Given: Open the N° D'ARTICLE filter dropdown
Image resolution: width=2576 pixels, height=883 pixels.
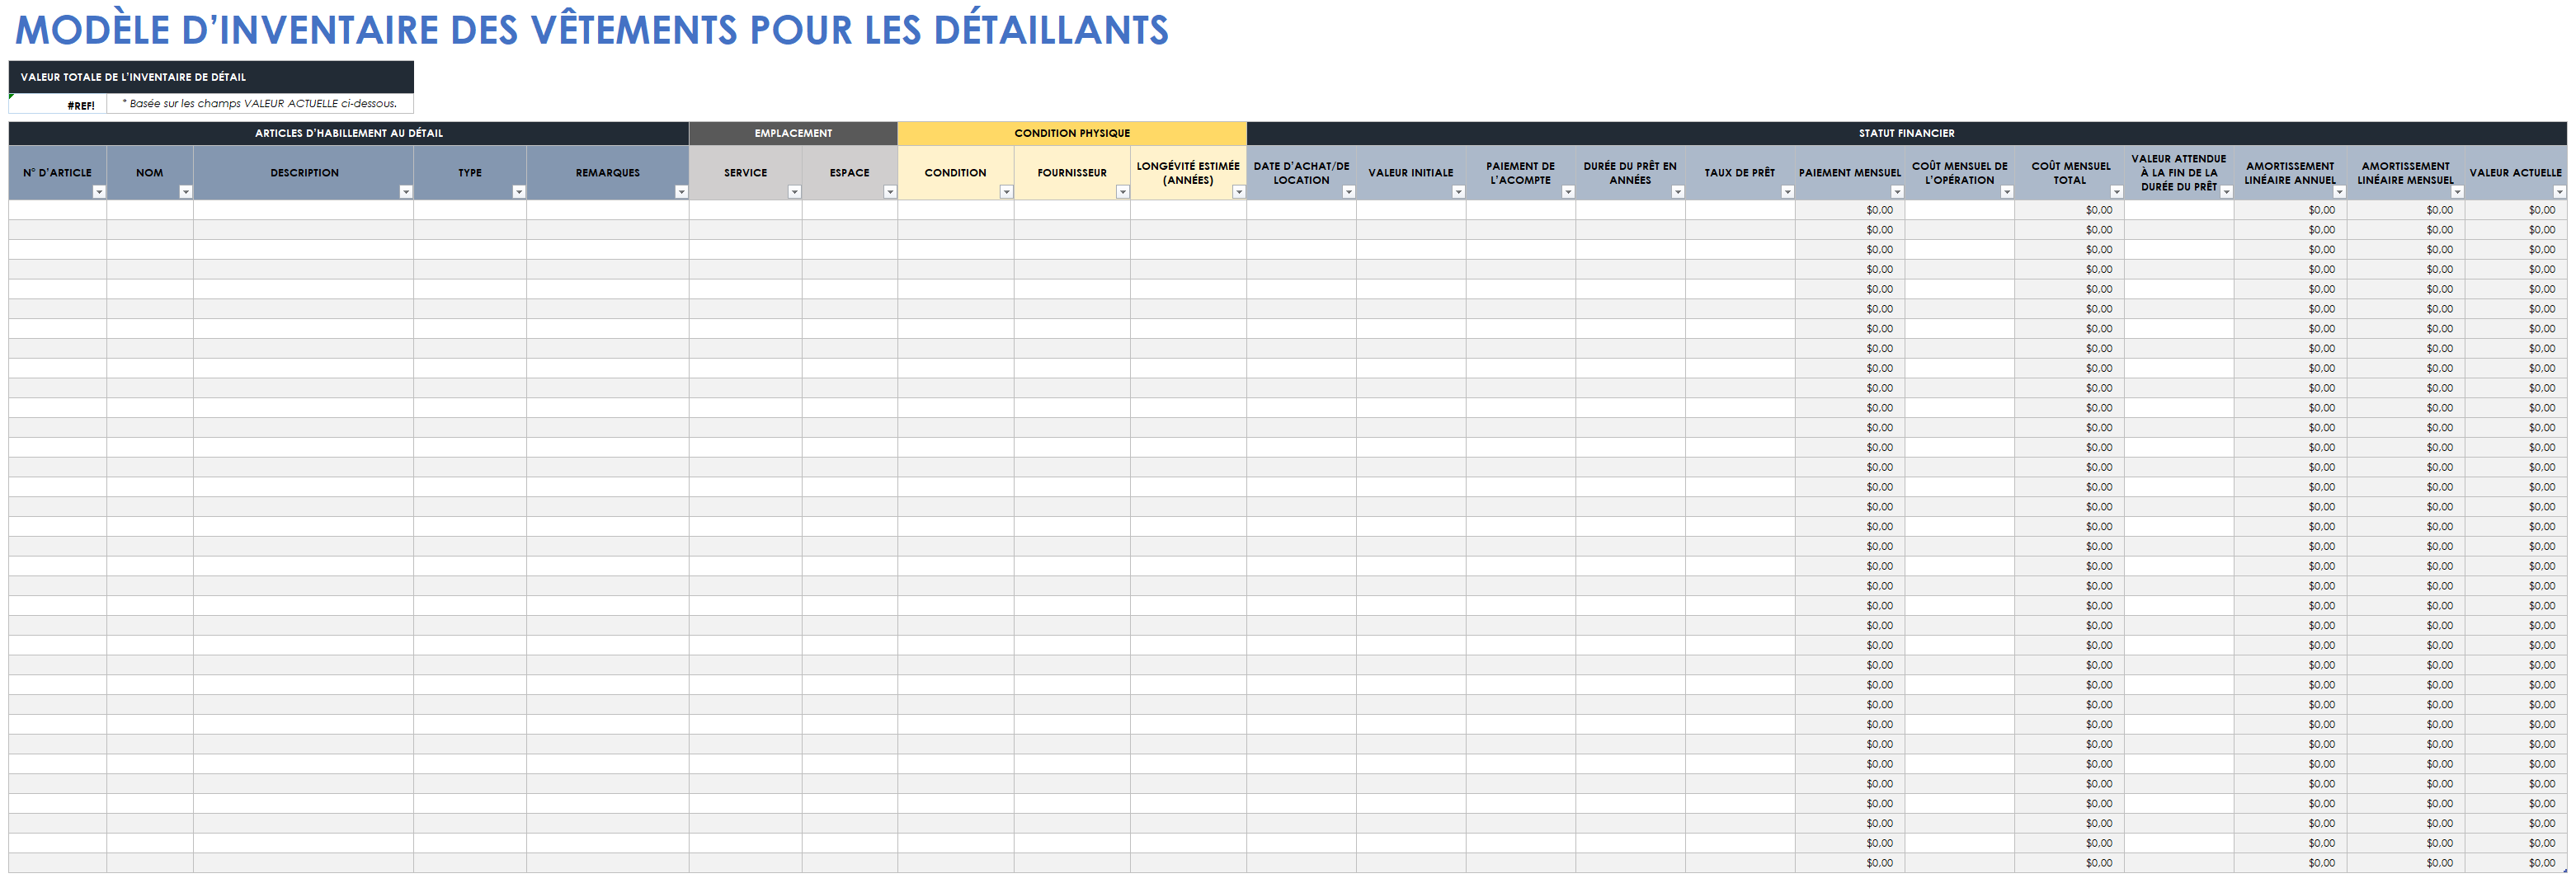Looking at the screenshot, I should [x=99, y=192].
